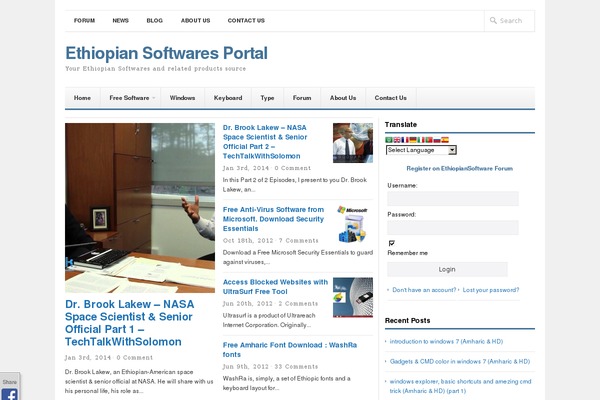Click '0 Comment' under the Part 1 headline

click(x=135, y=358)
